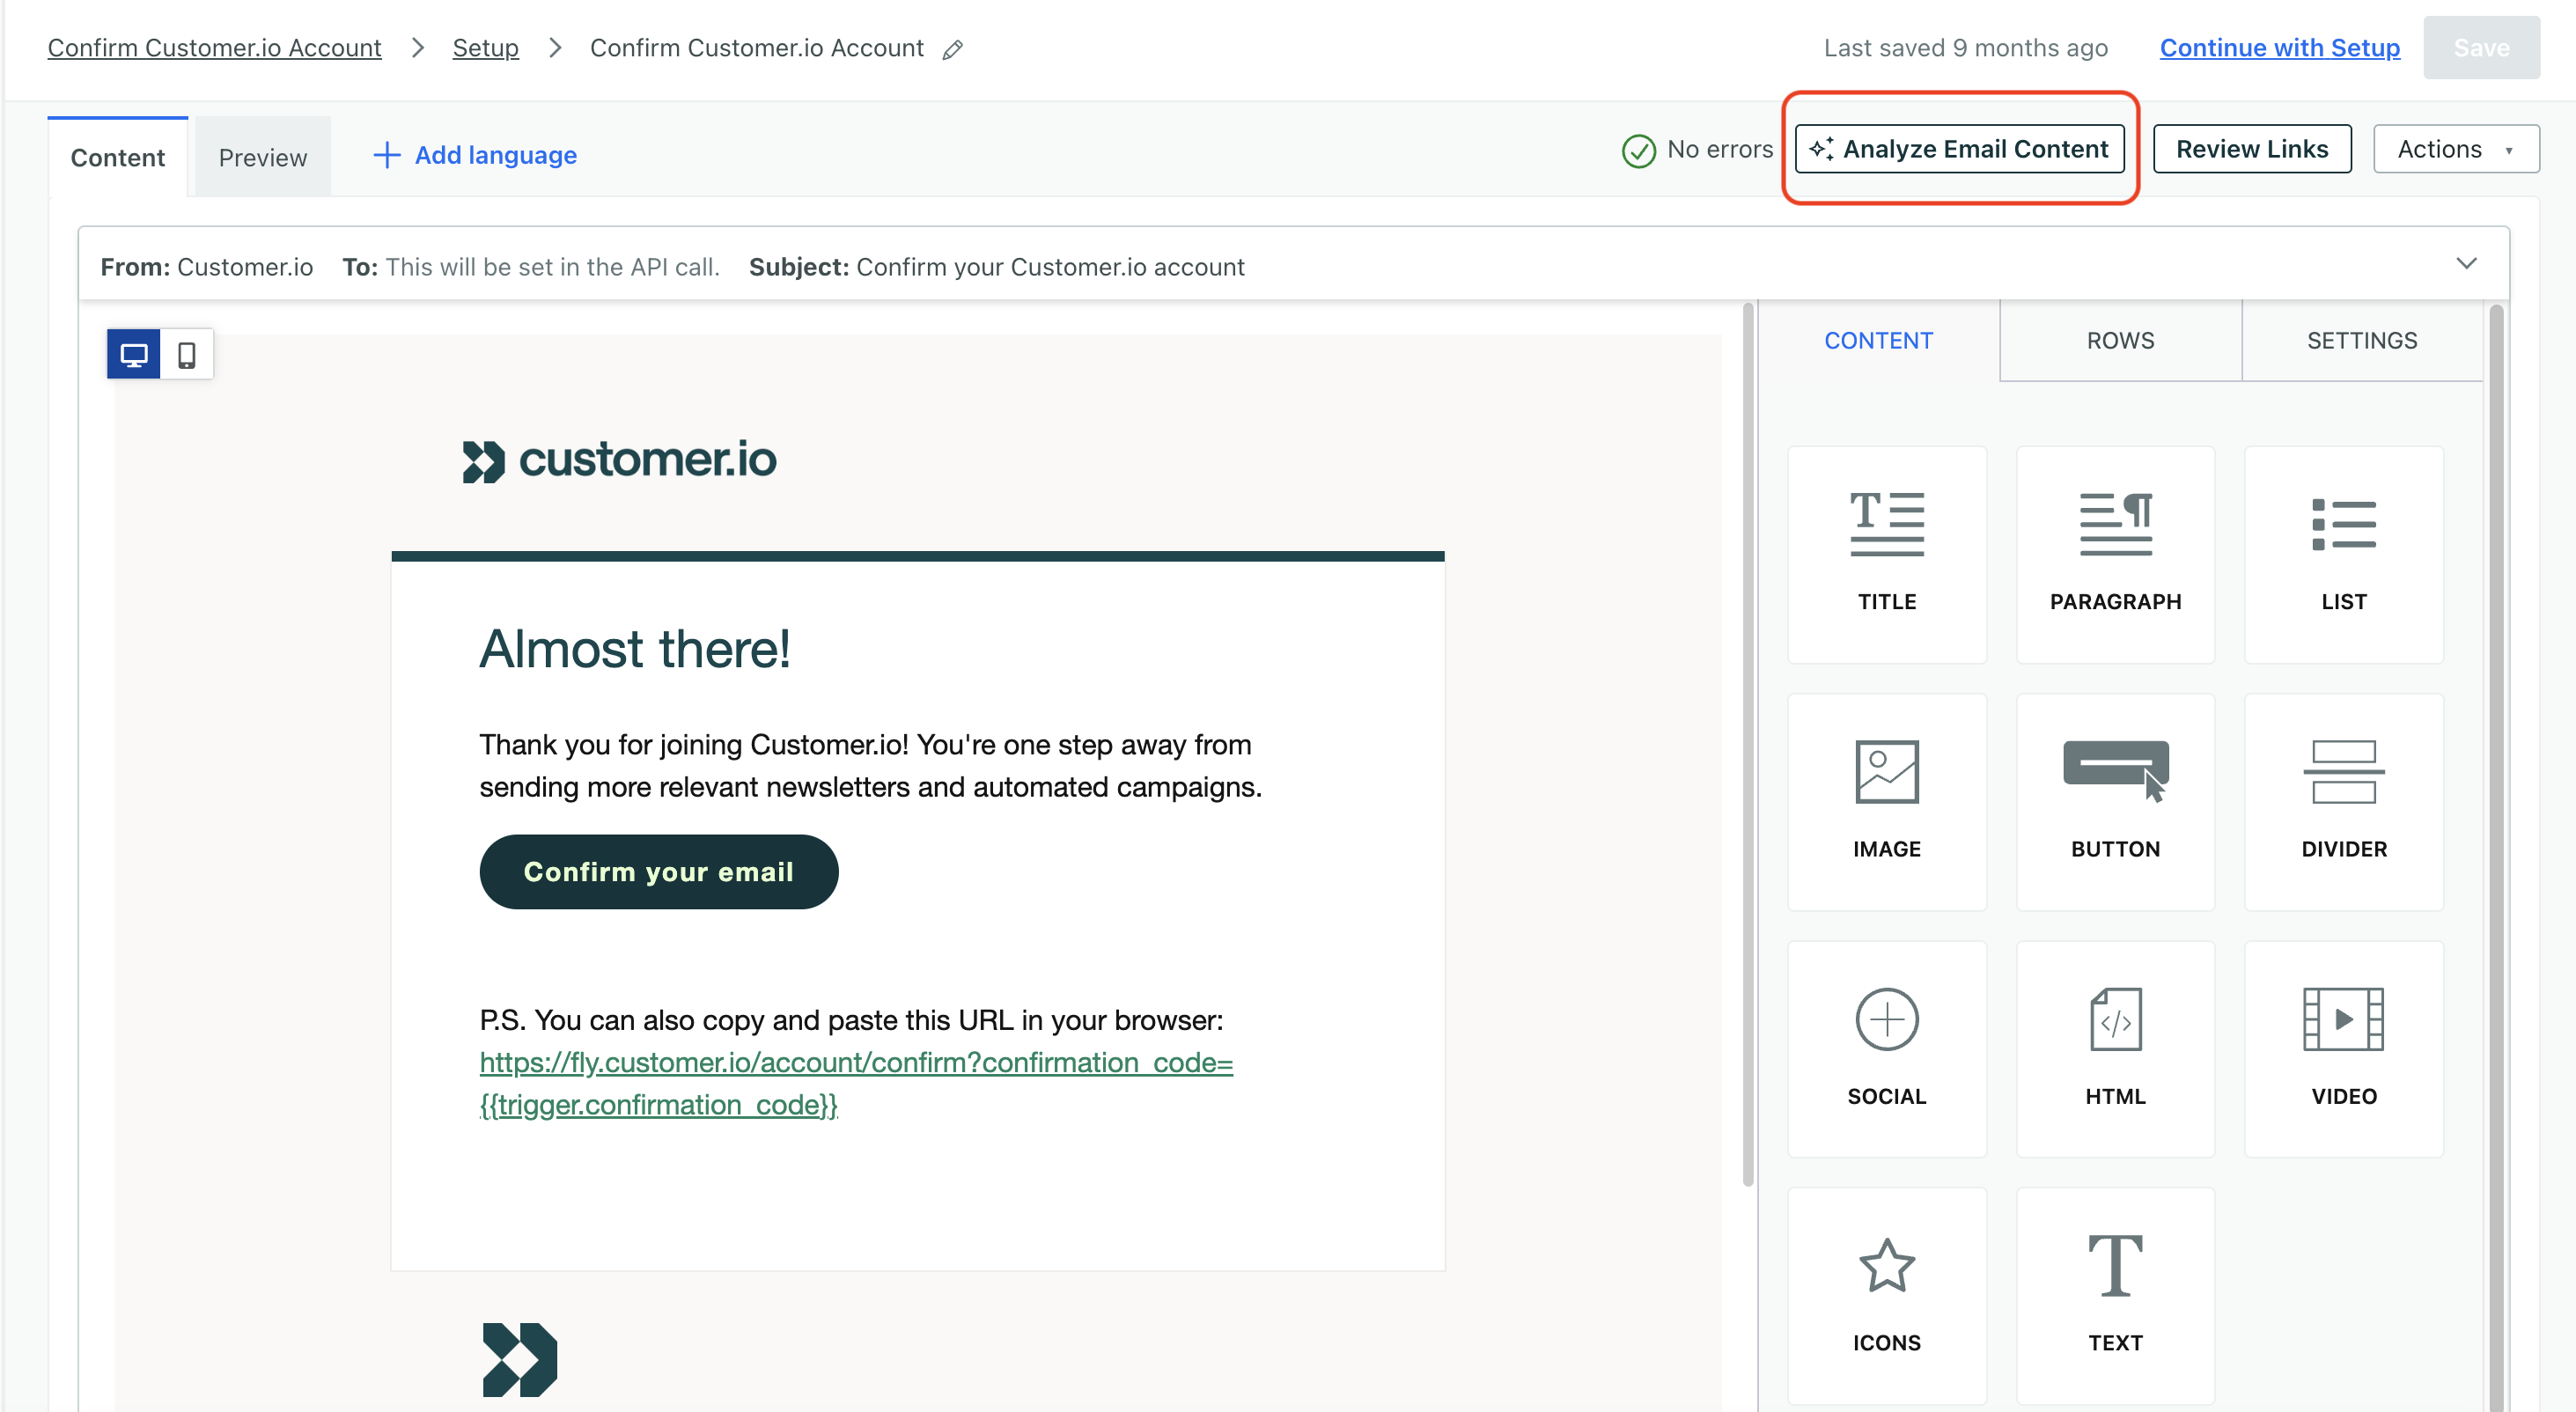This screenshot has height=1412, width=2576.
Task: Click the No errors checkmark status
Action: pyautogui.click(x=1697, y=150)
